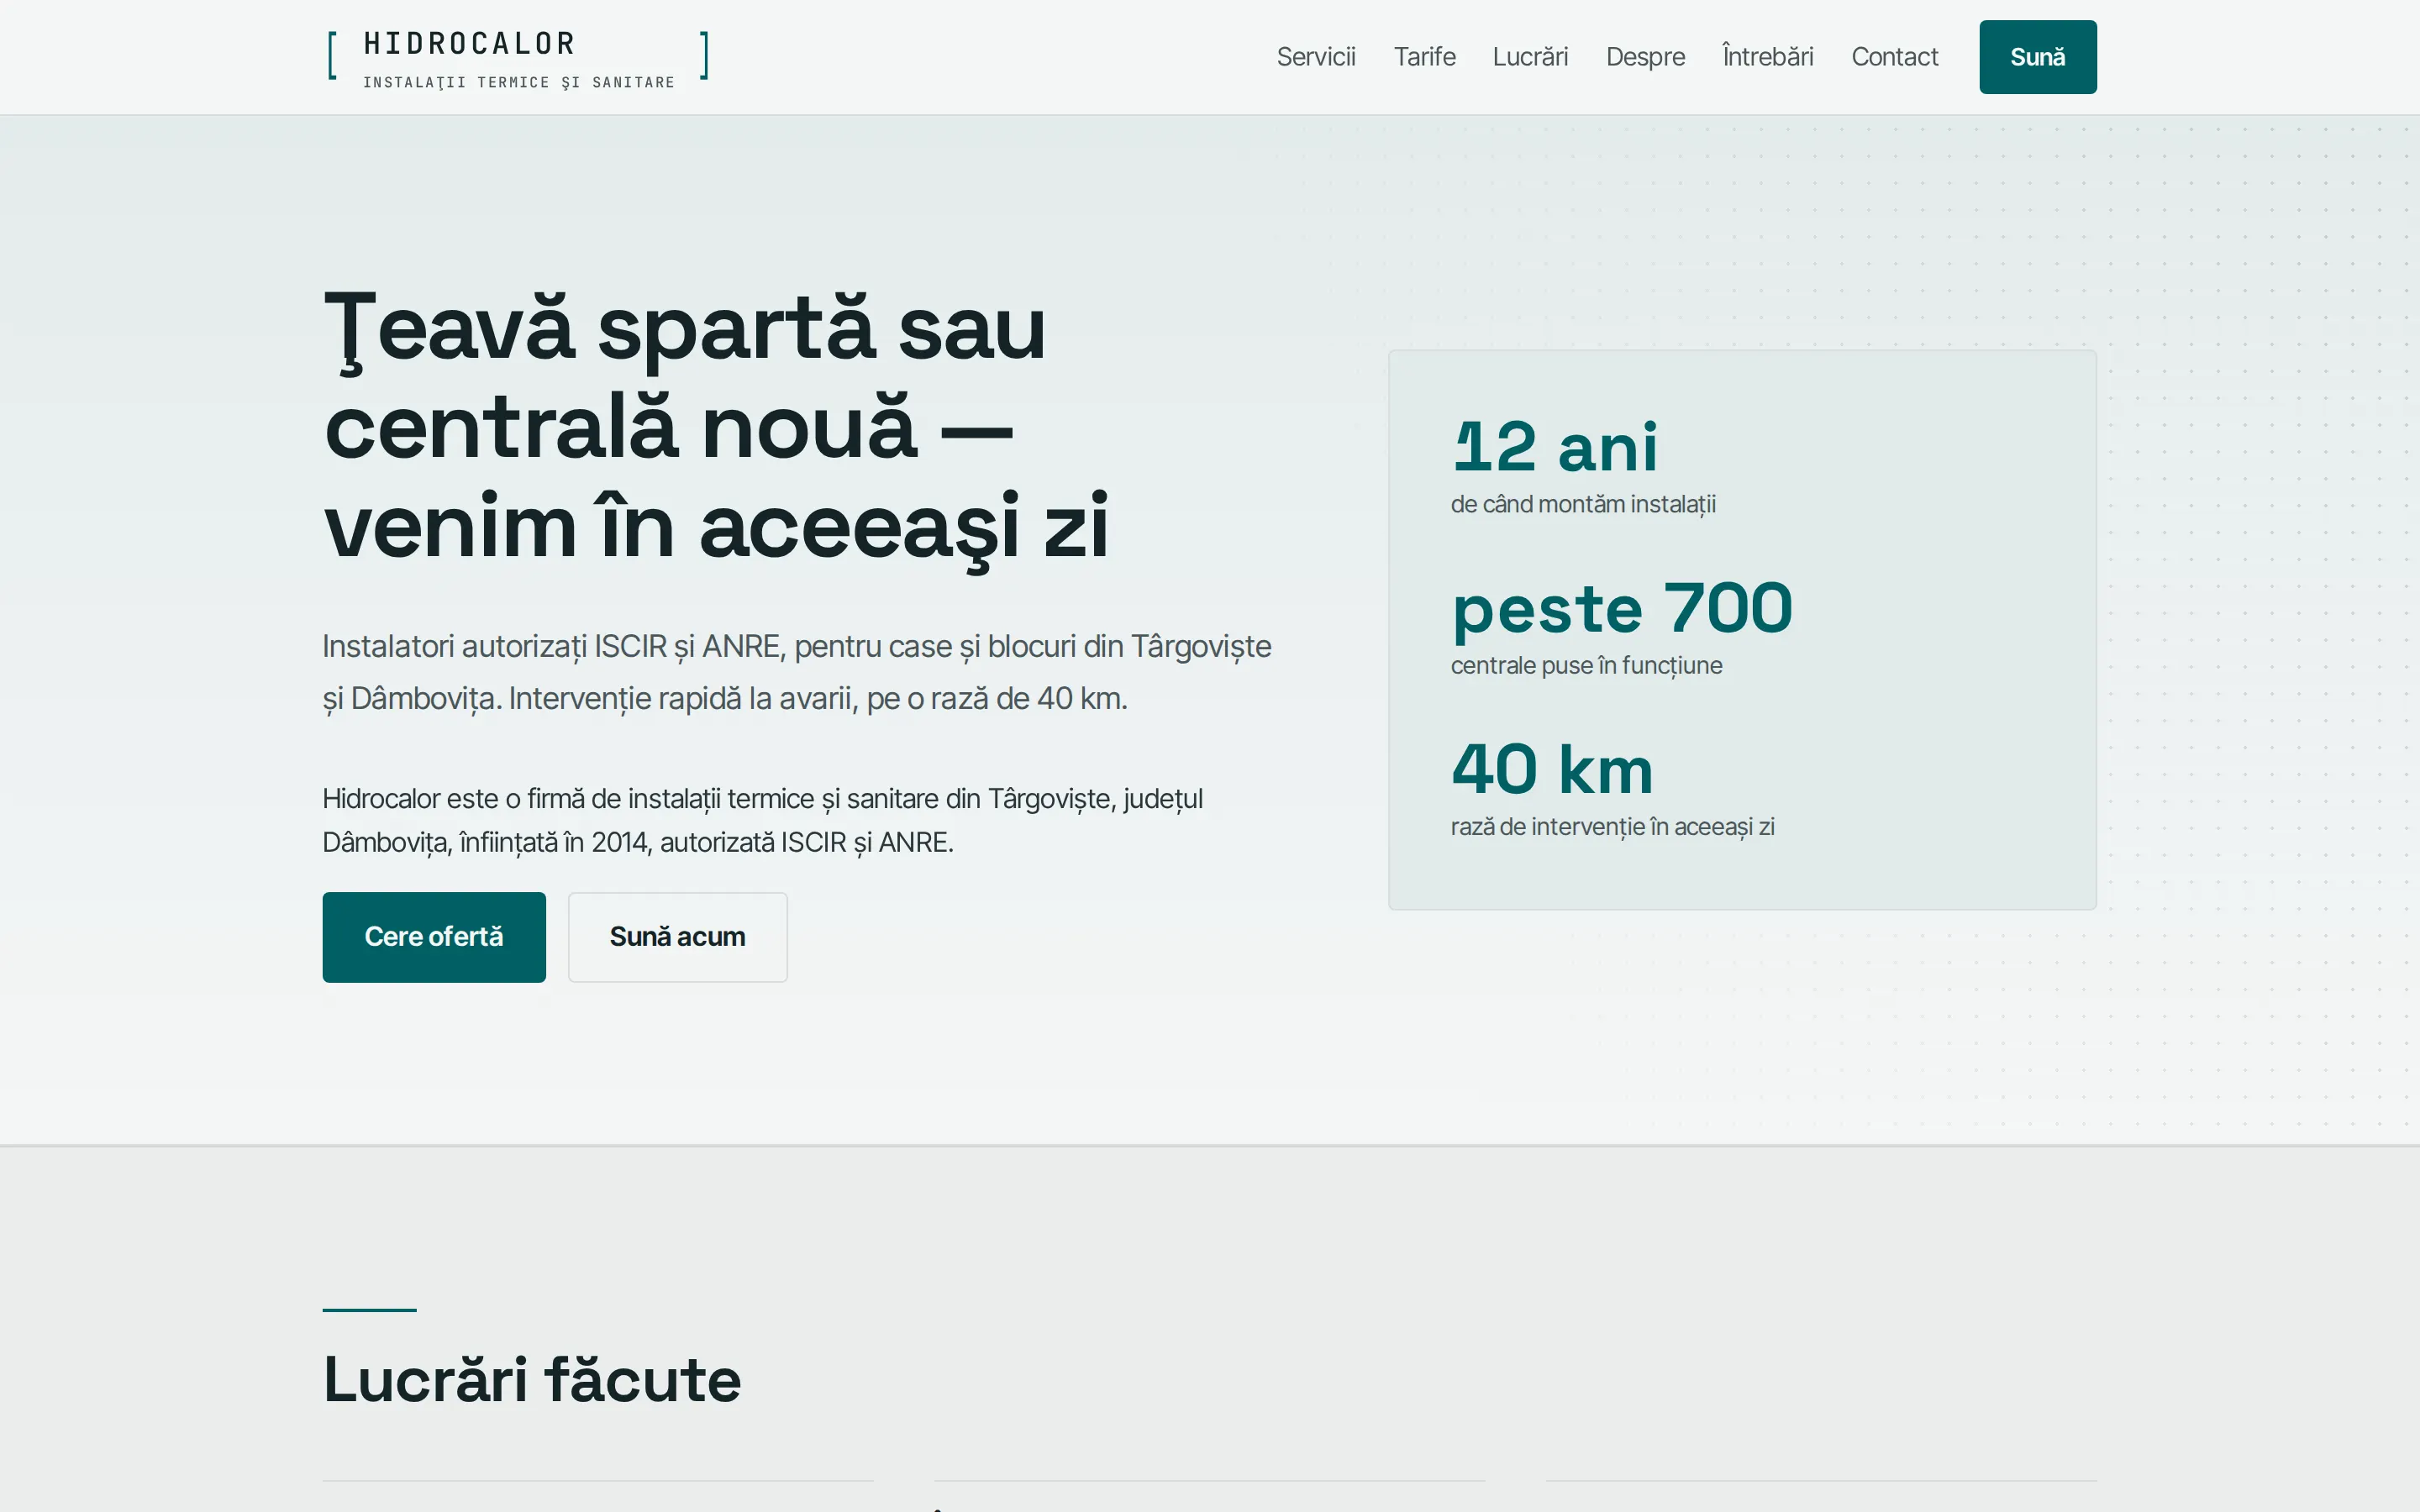Go to Servicii in the navigation

coord(1316,57)
